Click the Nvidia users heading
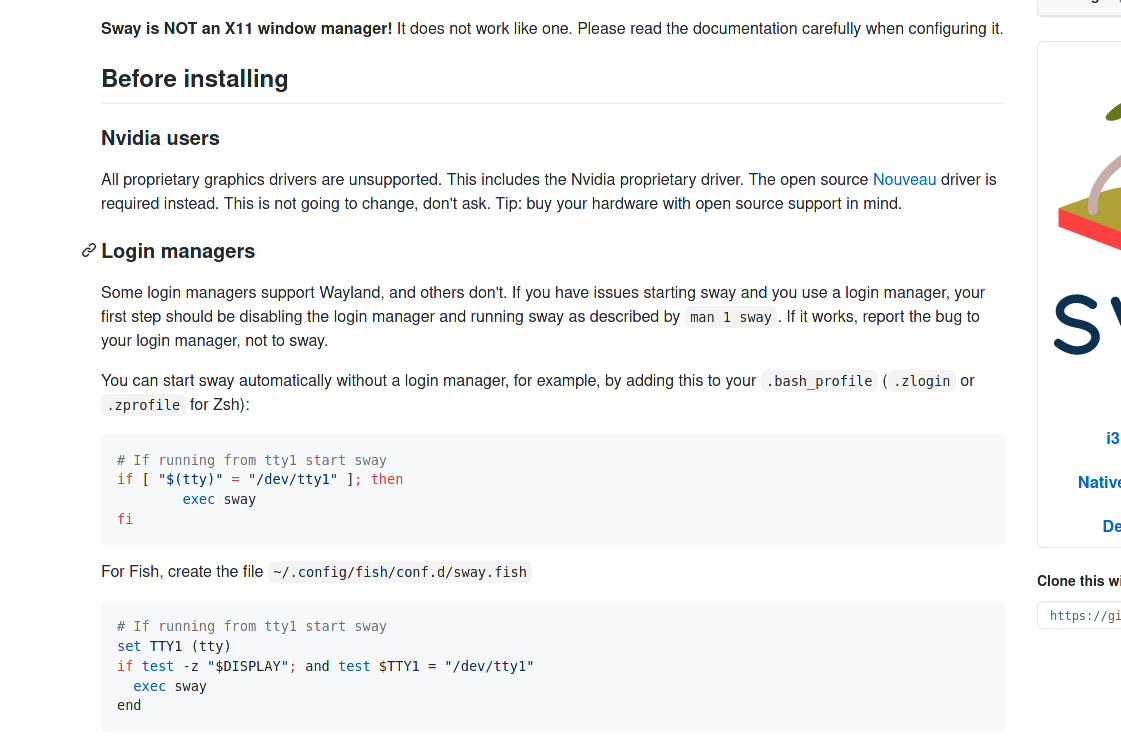Viewport: 1121px width, 750px height. pos(160,138)
